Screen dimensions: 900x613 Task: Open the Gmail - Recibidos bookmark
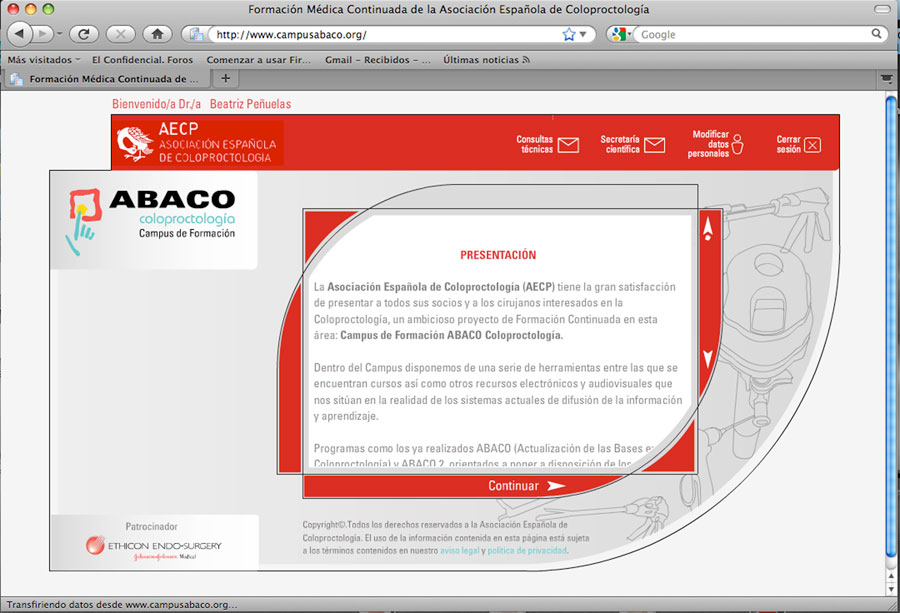(377, 60)
